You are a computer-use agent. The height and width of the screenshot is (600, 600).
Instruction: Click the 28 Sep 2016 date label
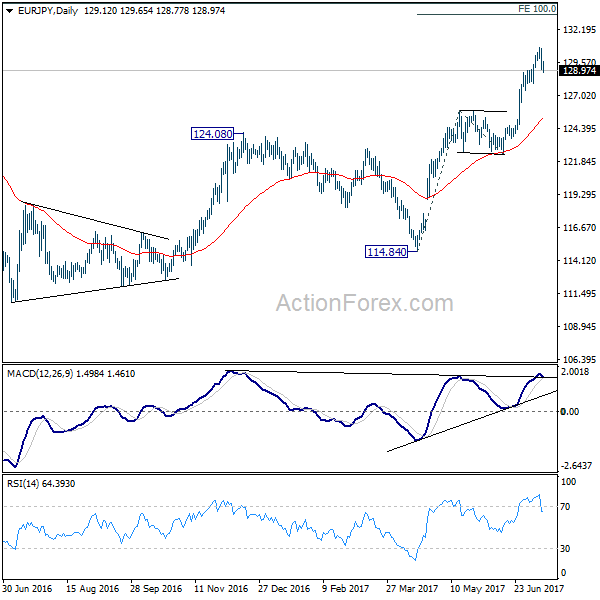156,588
